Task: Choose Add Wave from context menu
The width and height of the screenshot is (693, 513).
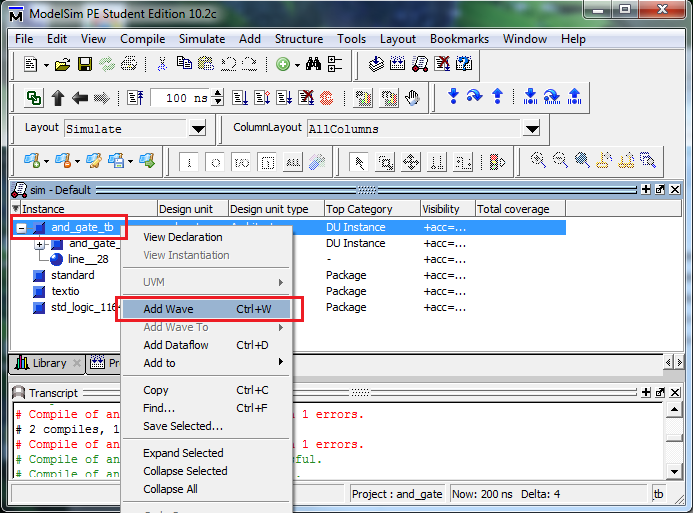Action: (207, 309)
